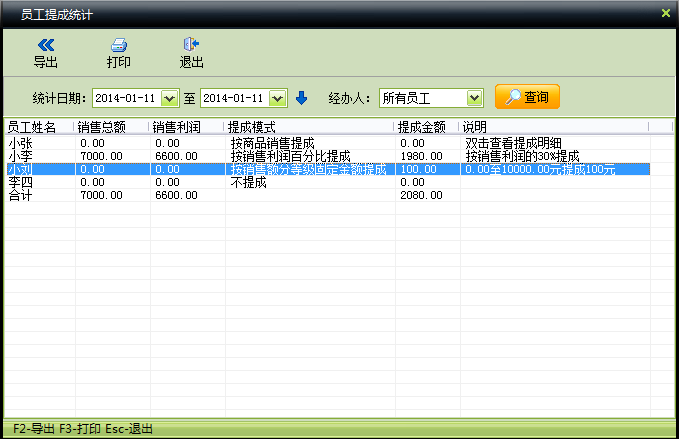The height and width of the screenshot is (439, 679).
Task: Select the 小张 employee row
Action: pyautogui.click(x=327, y=143)
